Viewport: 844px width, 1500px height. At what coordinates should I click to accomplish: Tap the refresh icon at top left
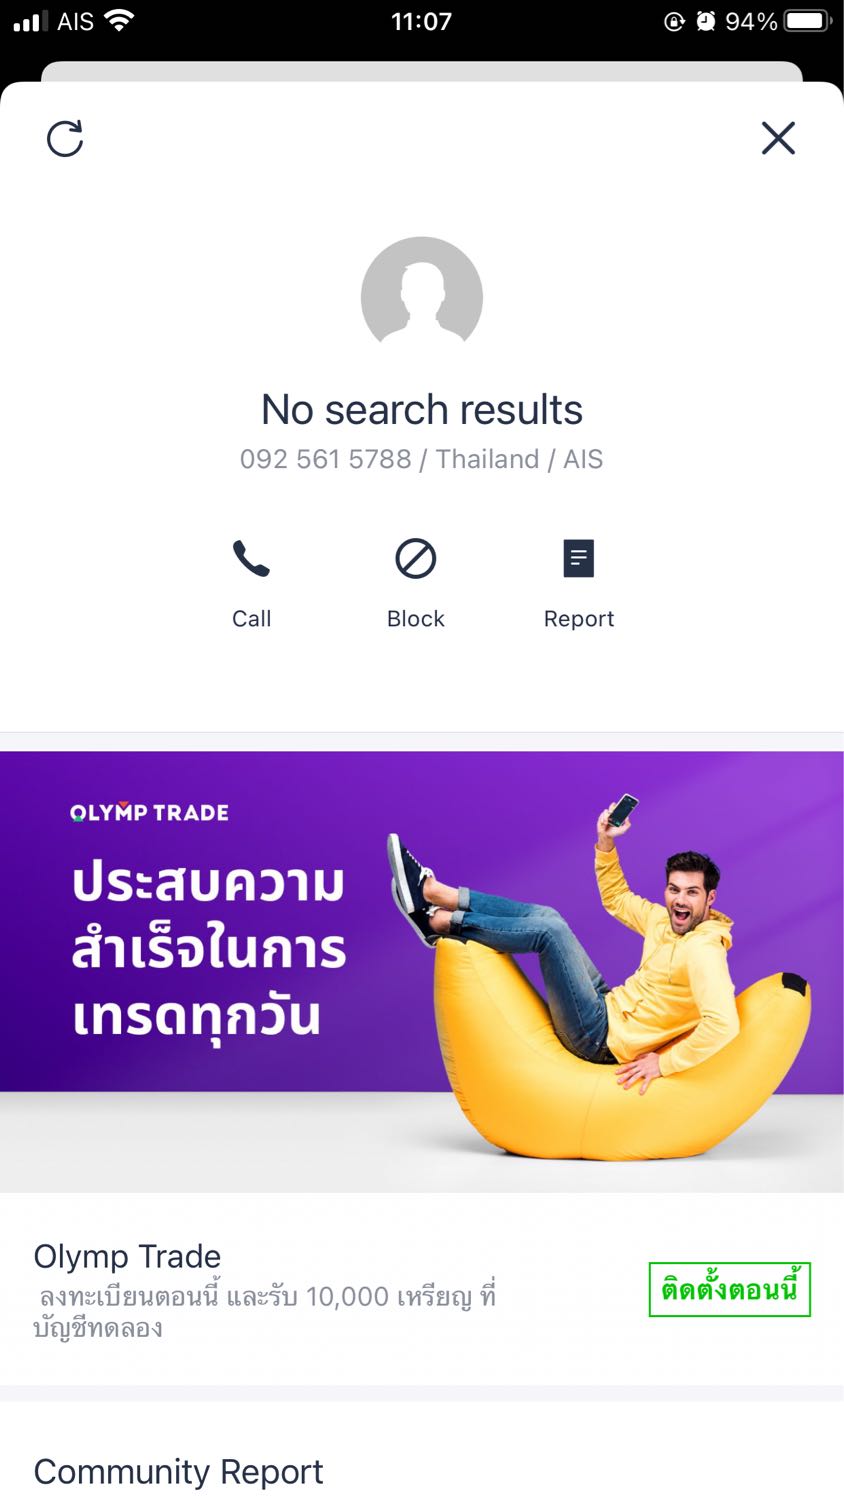coord(65,139)
